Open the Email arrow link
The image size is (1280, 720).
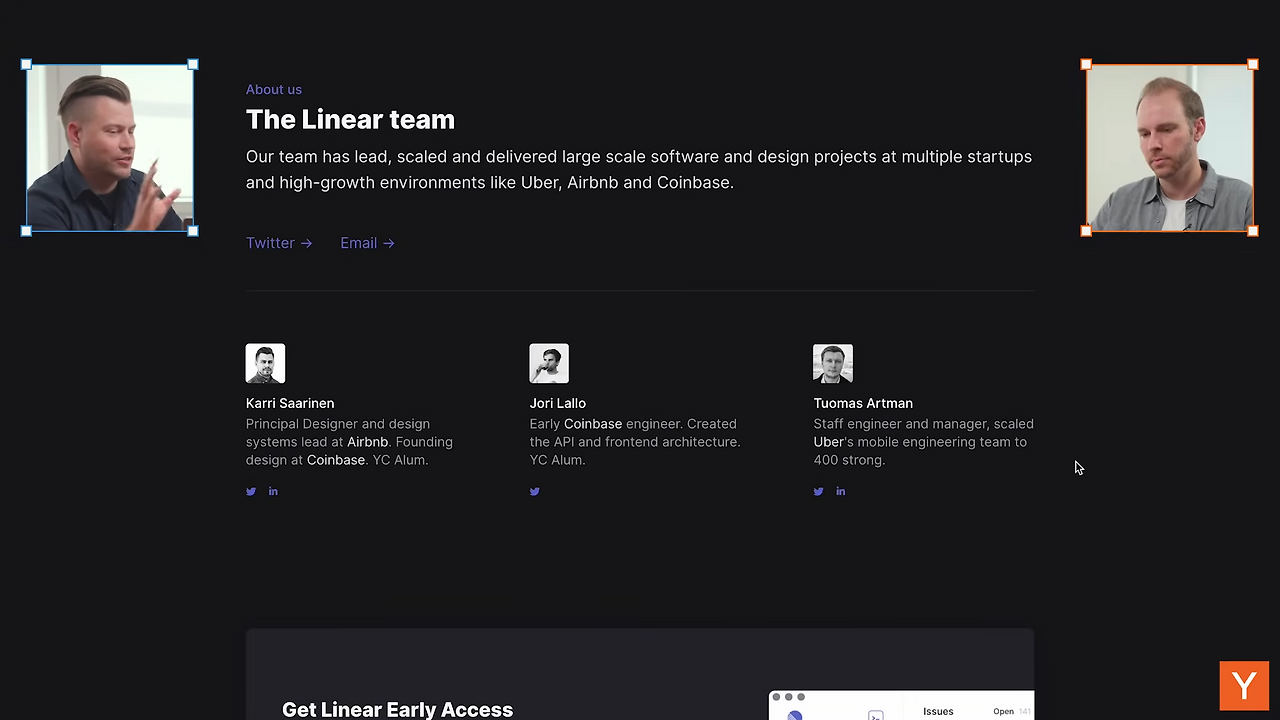(367, 243)
